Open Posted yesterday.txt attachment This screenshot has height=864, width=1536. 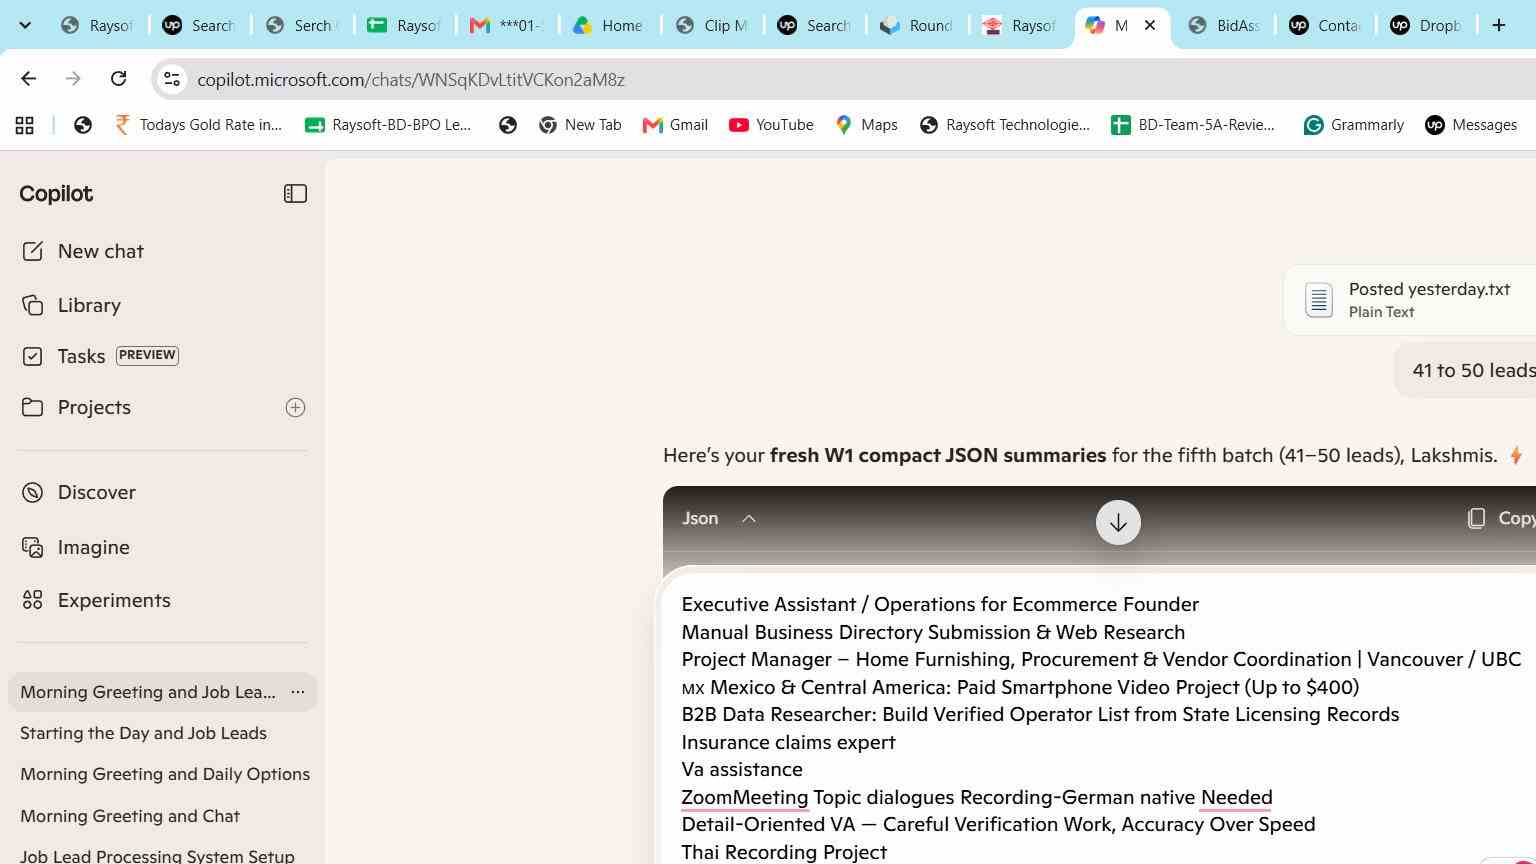point(1410,299)
